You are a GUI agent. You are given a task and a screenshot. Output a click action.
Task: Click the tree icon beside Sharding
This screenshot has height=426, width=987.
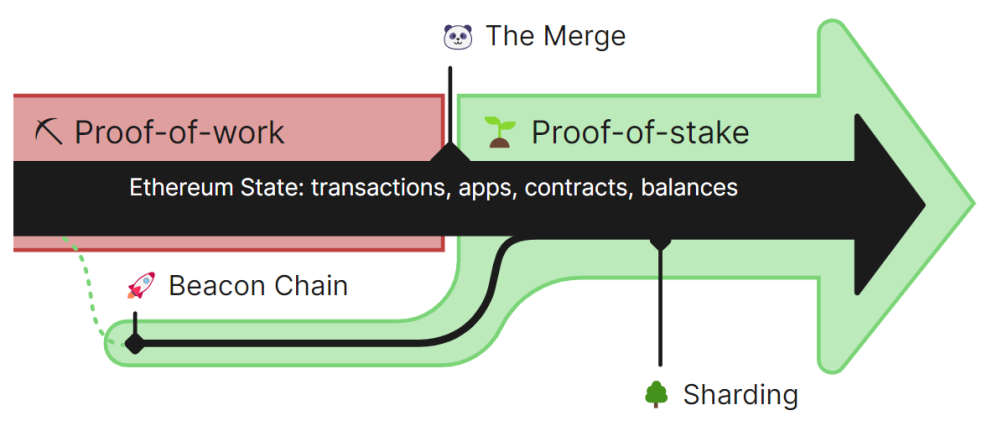point(656,395)
